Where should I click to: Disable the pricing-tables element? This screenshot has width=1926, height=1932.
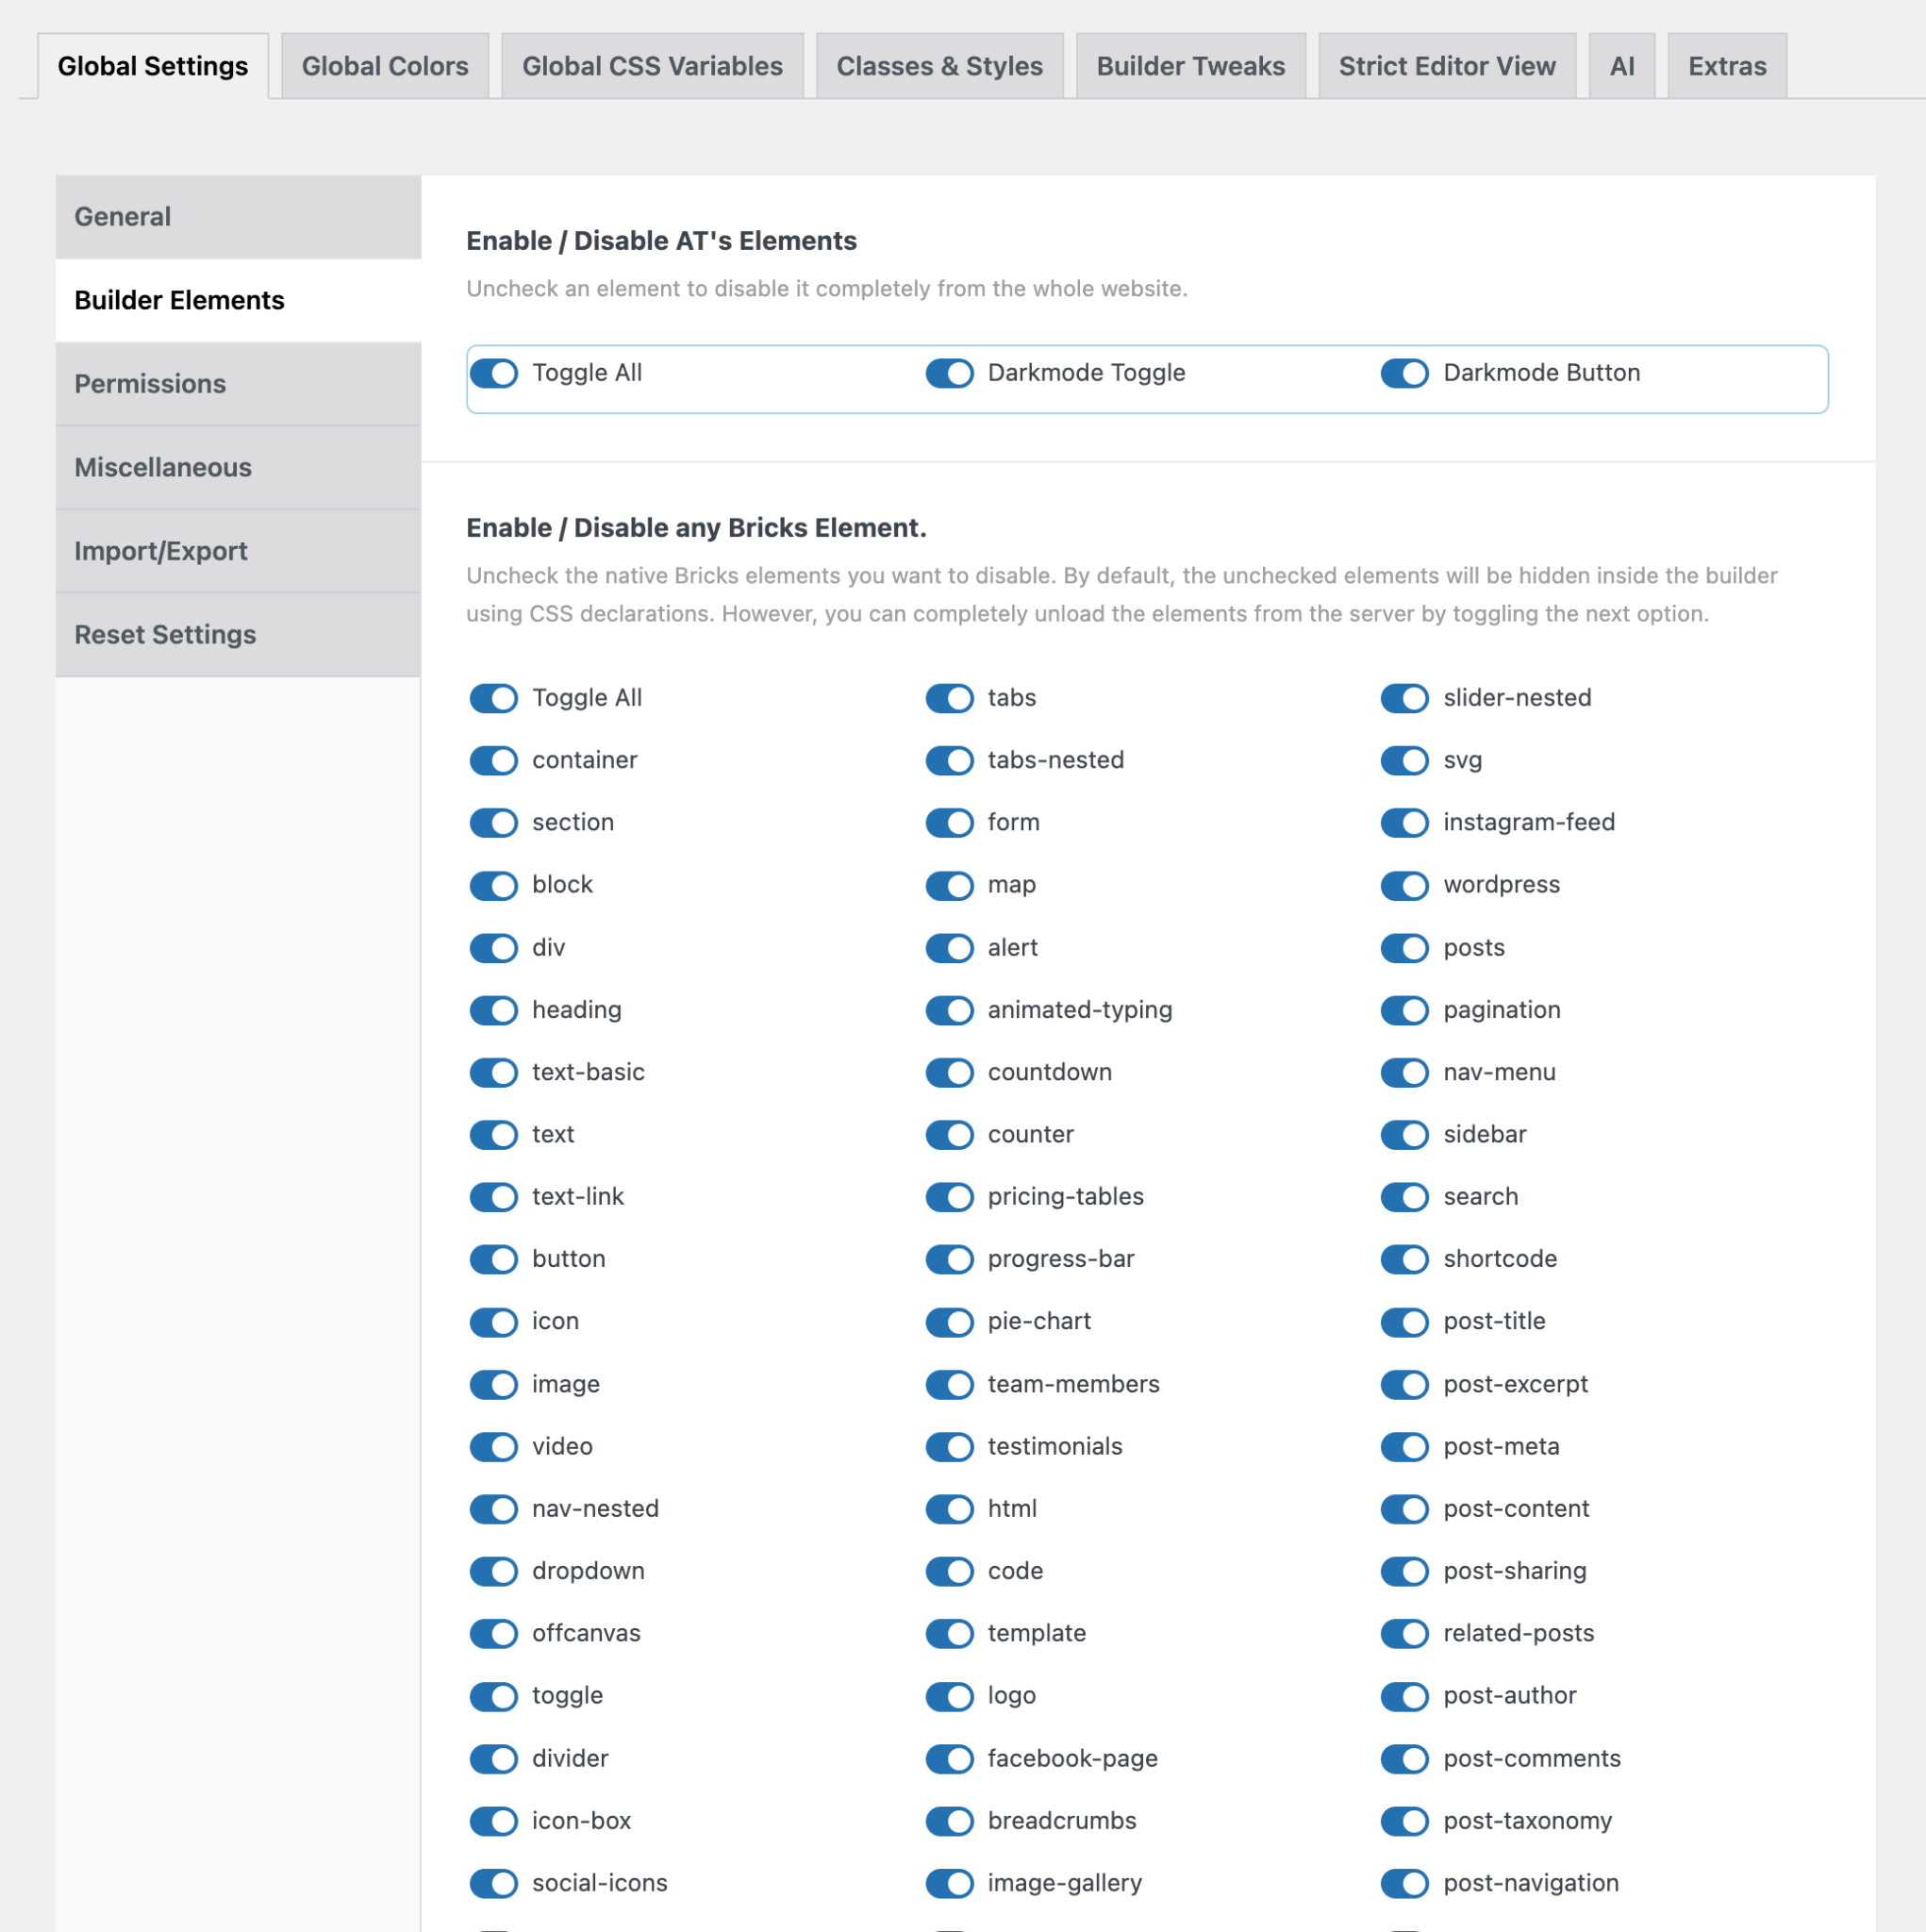tap(949, 1197)
